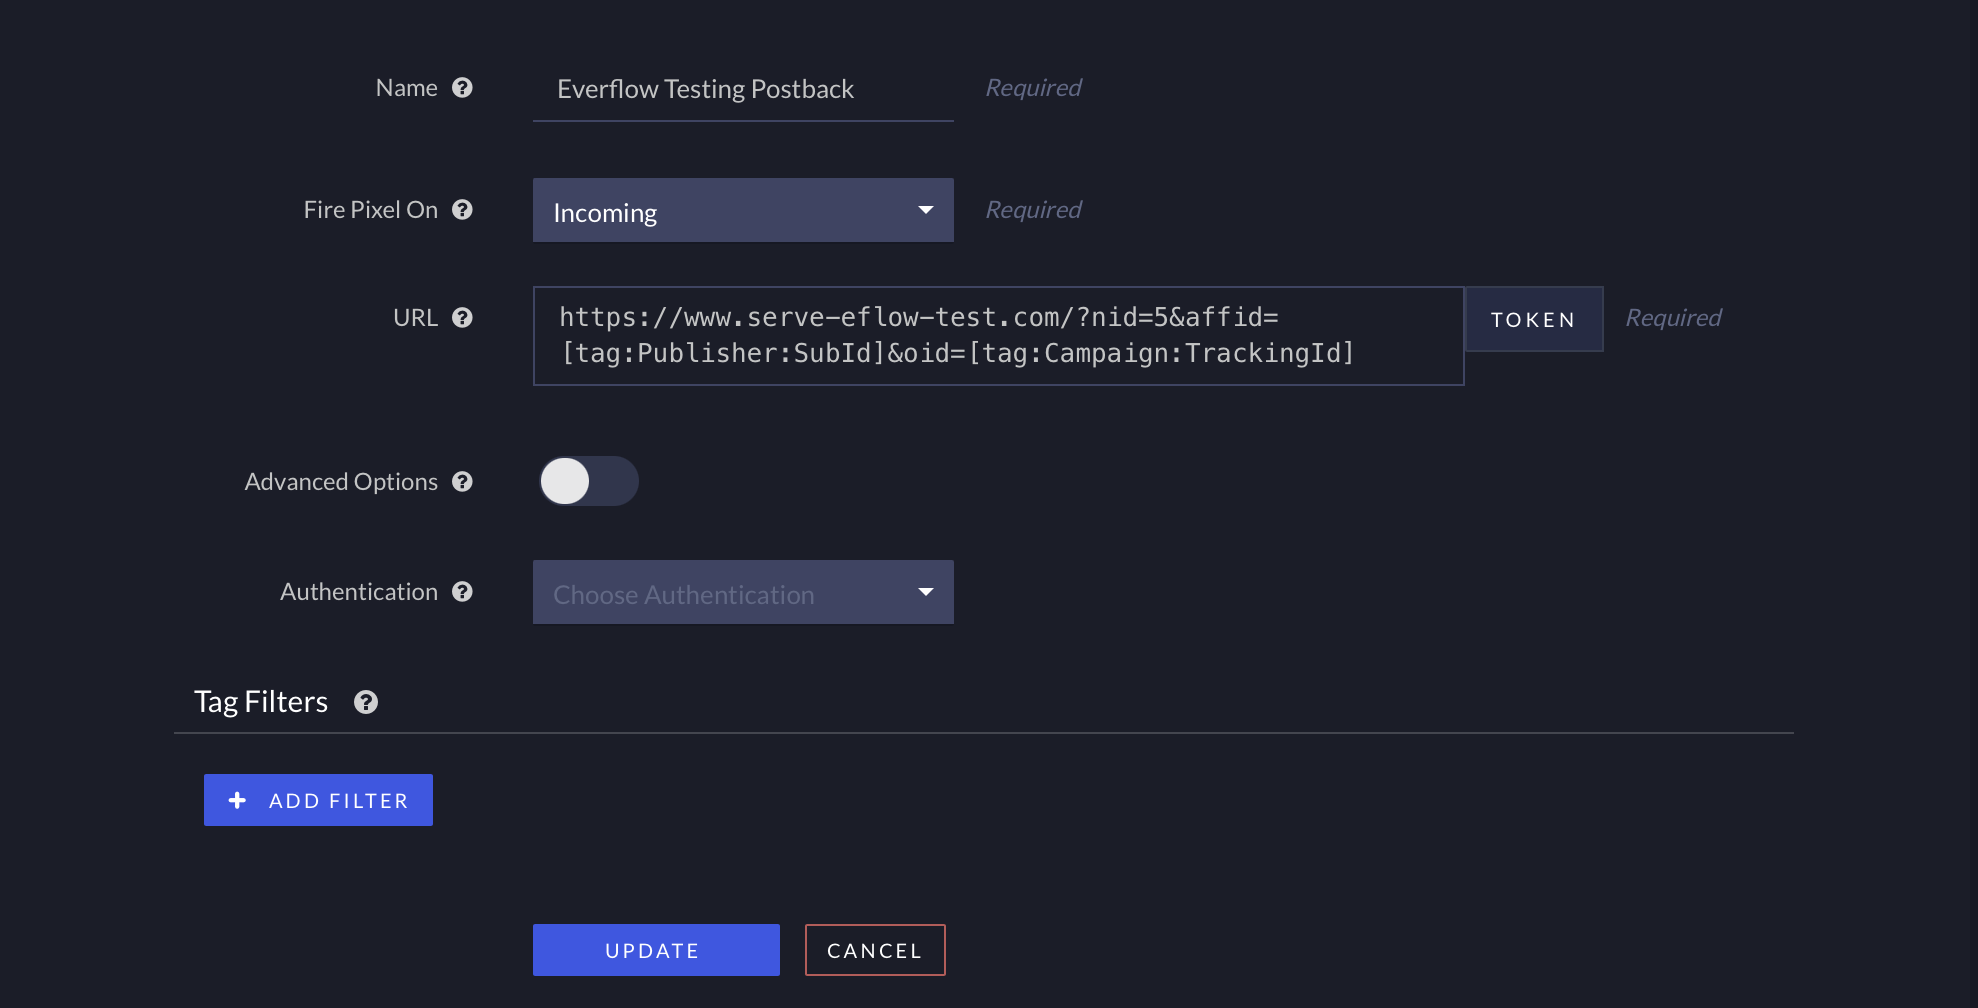Click the ADD FILTER button label

tap(339, 801)
